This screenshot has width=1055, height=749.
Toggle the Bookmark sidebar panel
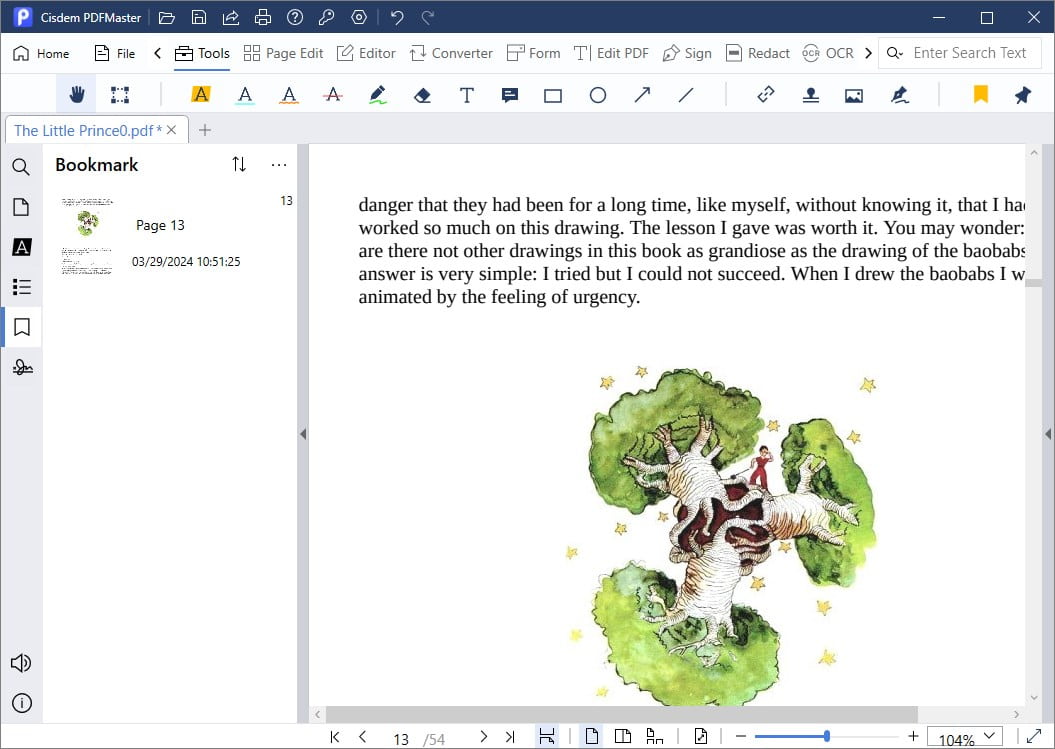pos(22,327)
